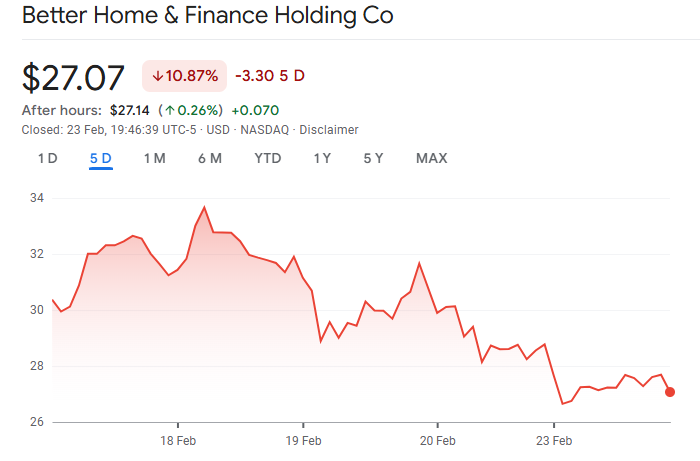Screen dimensions: 700x461
Task: Click the 23 Feb axis date
Action: (x=553, y=440)
